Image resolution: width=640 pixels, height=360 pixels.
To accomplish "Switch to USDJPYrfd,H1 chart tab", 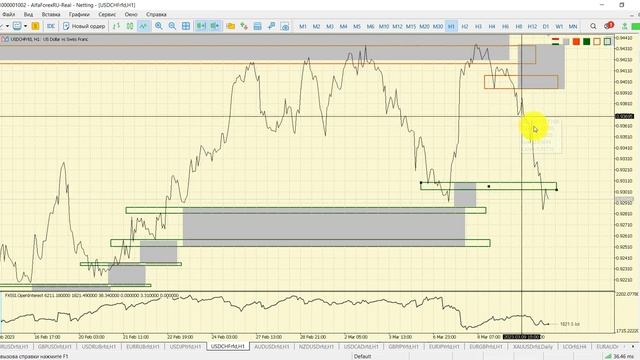I will point(185,347).
